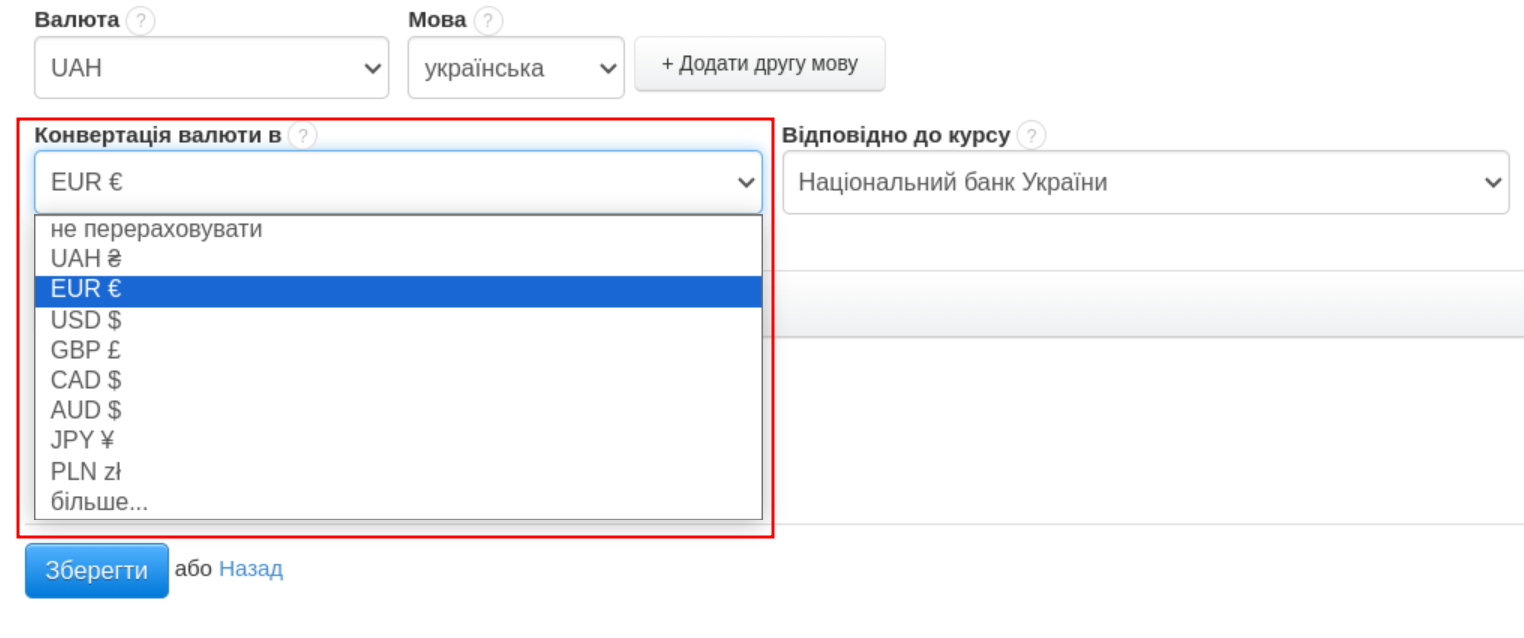Choose GBP £ from the list
1524x638 pixels.
(x=87, y=350)
